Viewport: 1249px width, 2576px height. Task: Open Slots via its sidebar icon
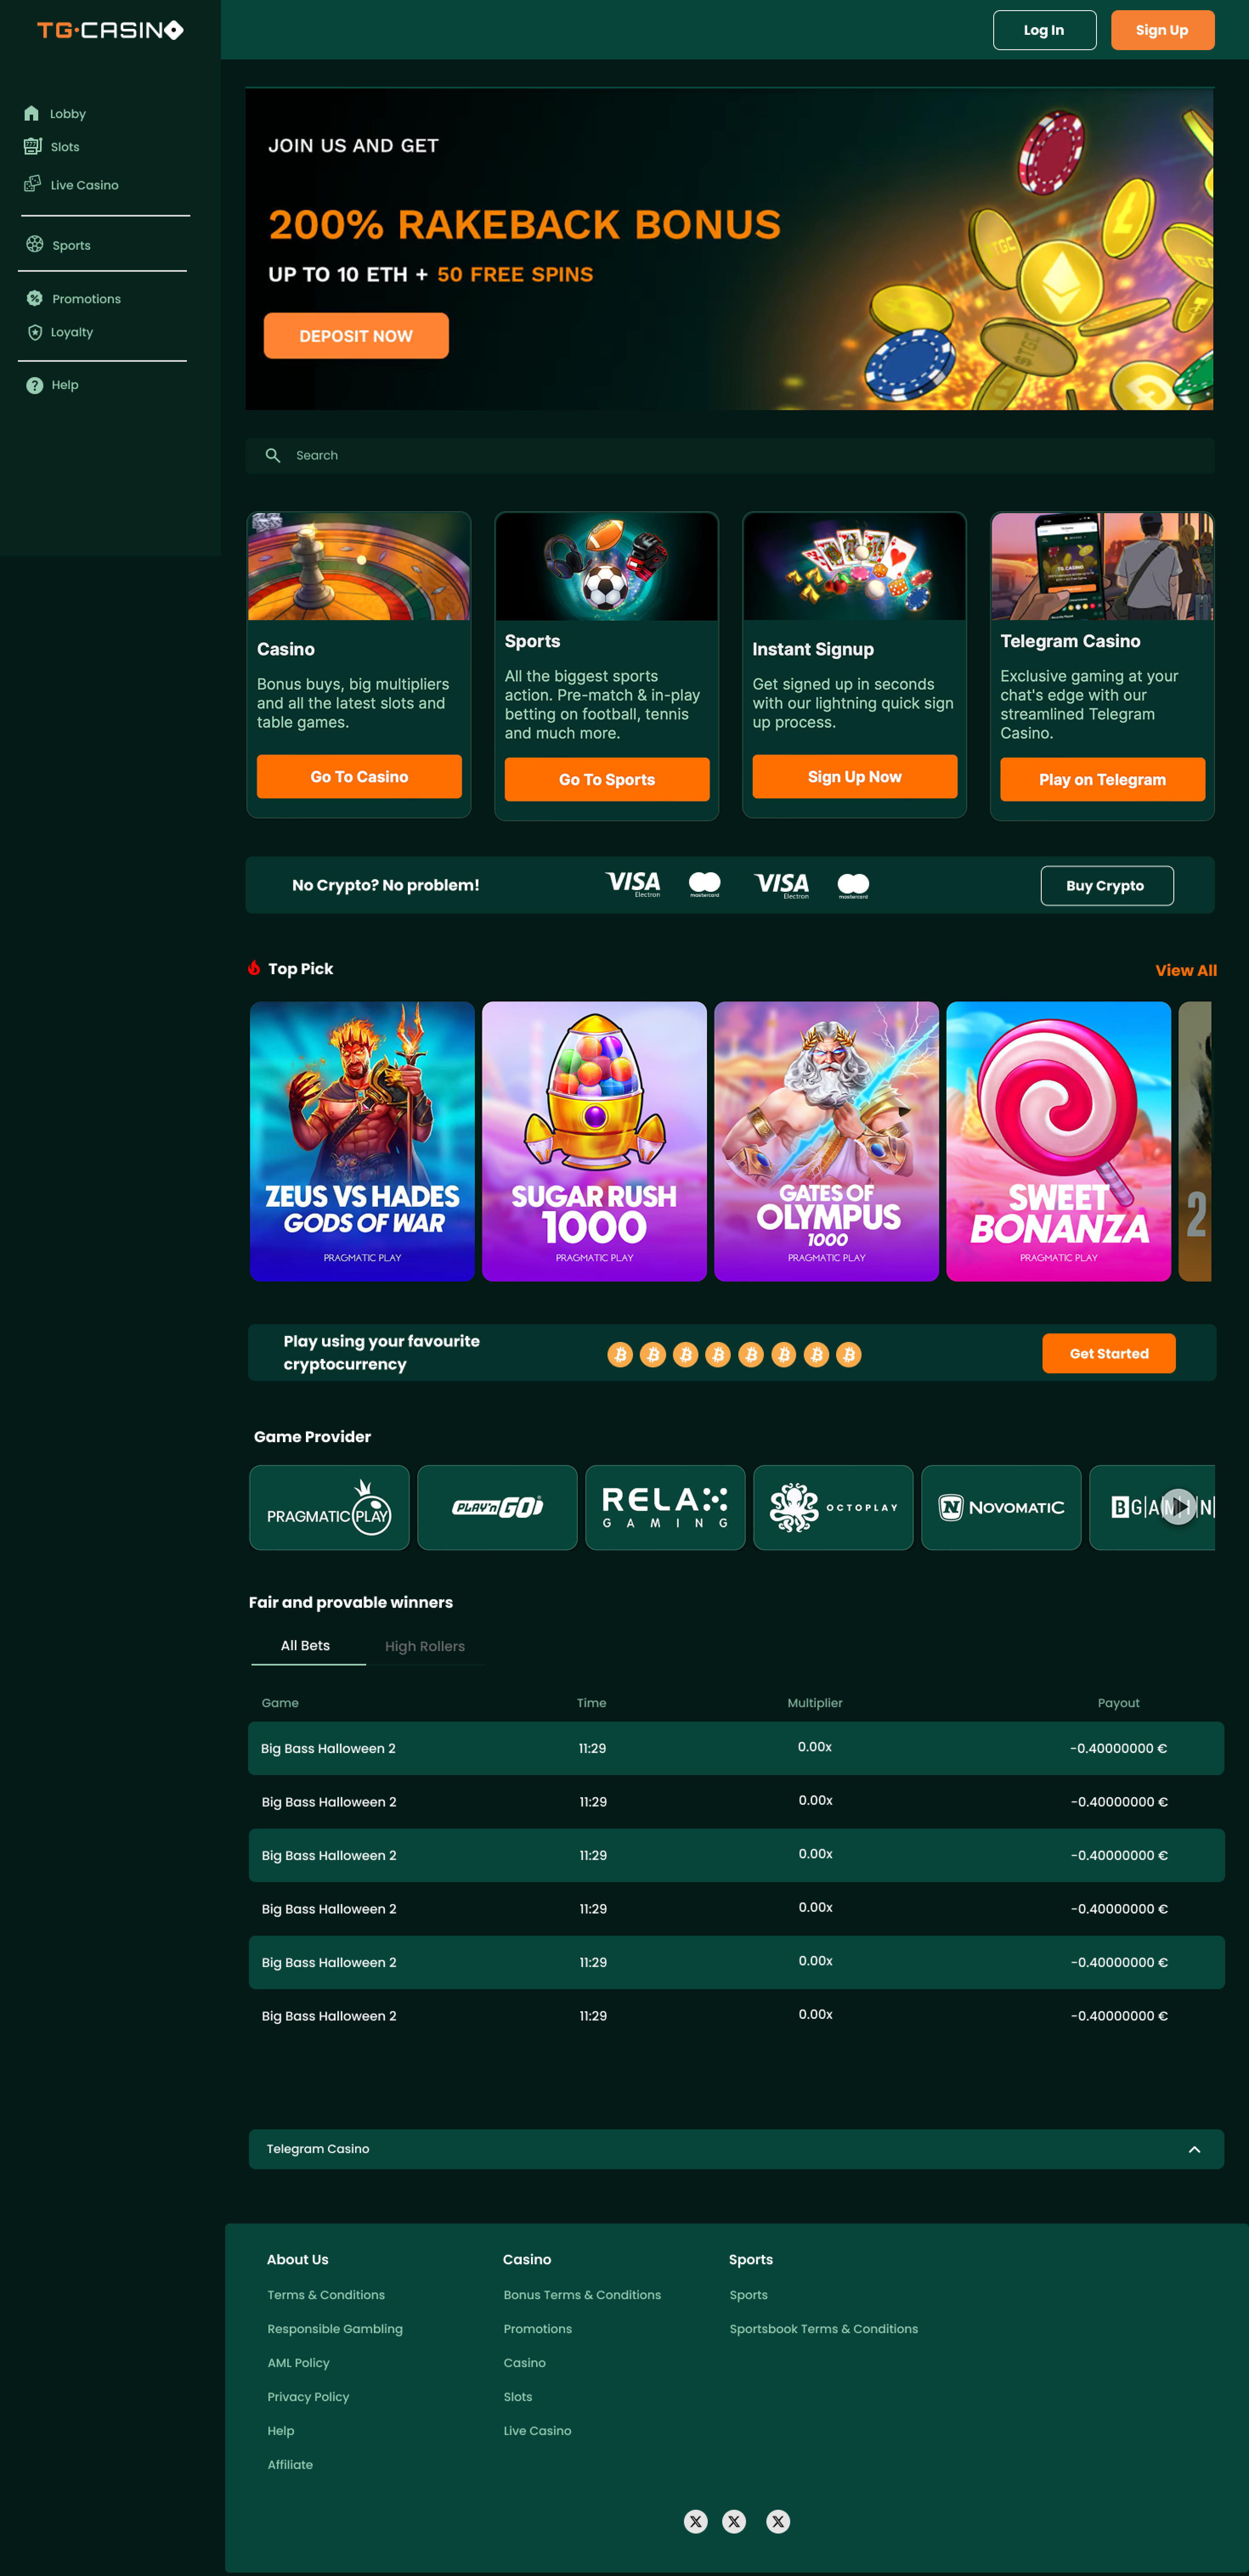(33, 146)
